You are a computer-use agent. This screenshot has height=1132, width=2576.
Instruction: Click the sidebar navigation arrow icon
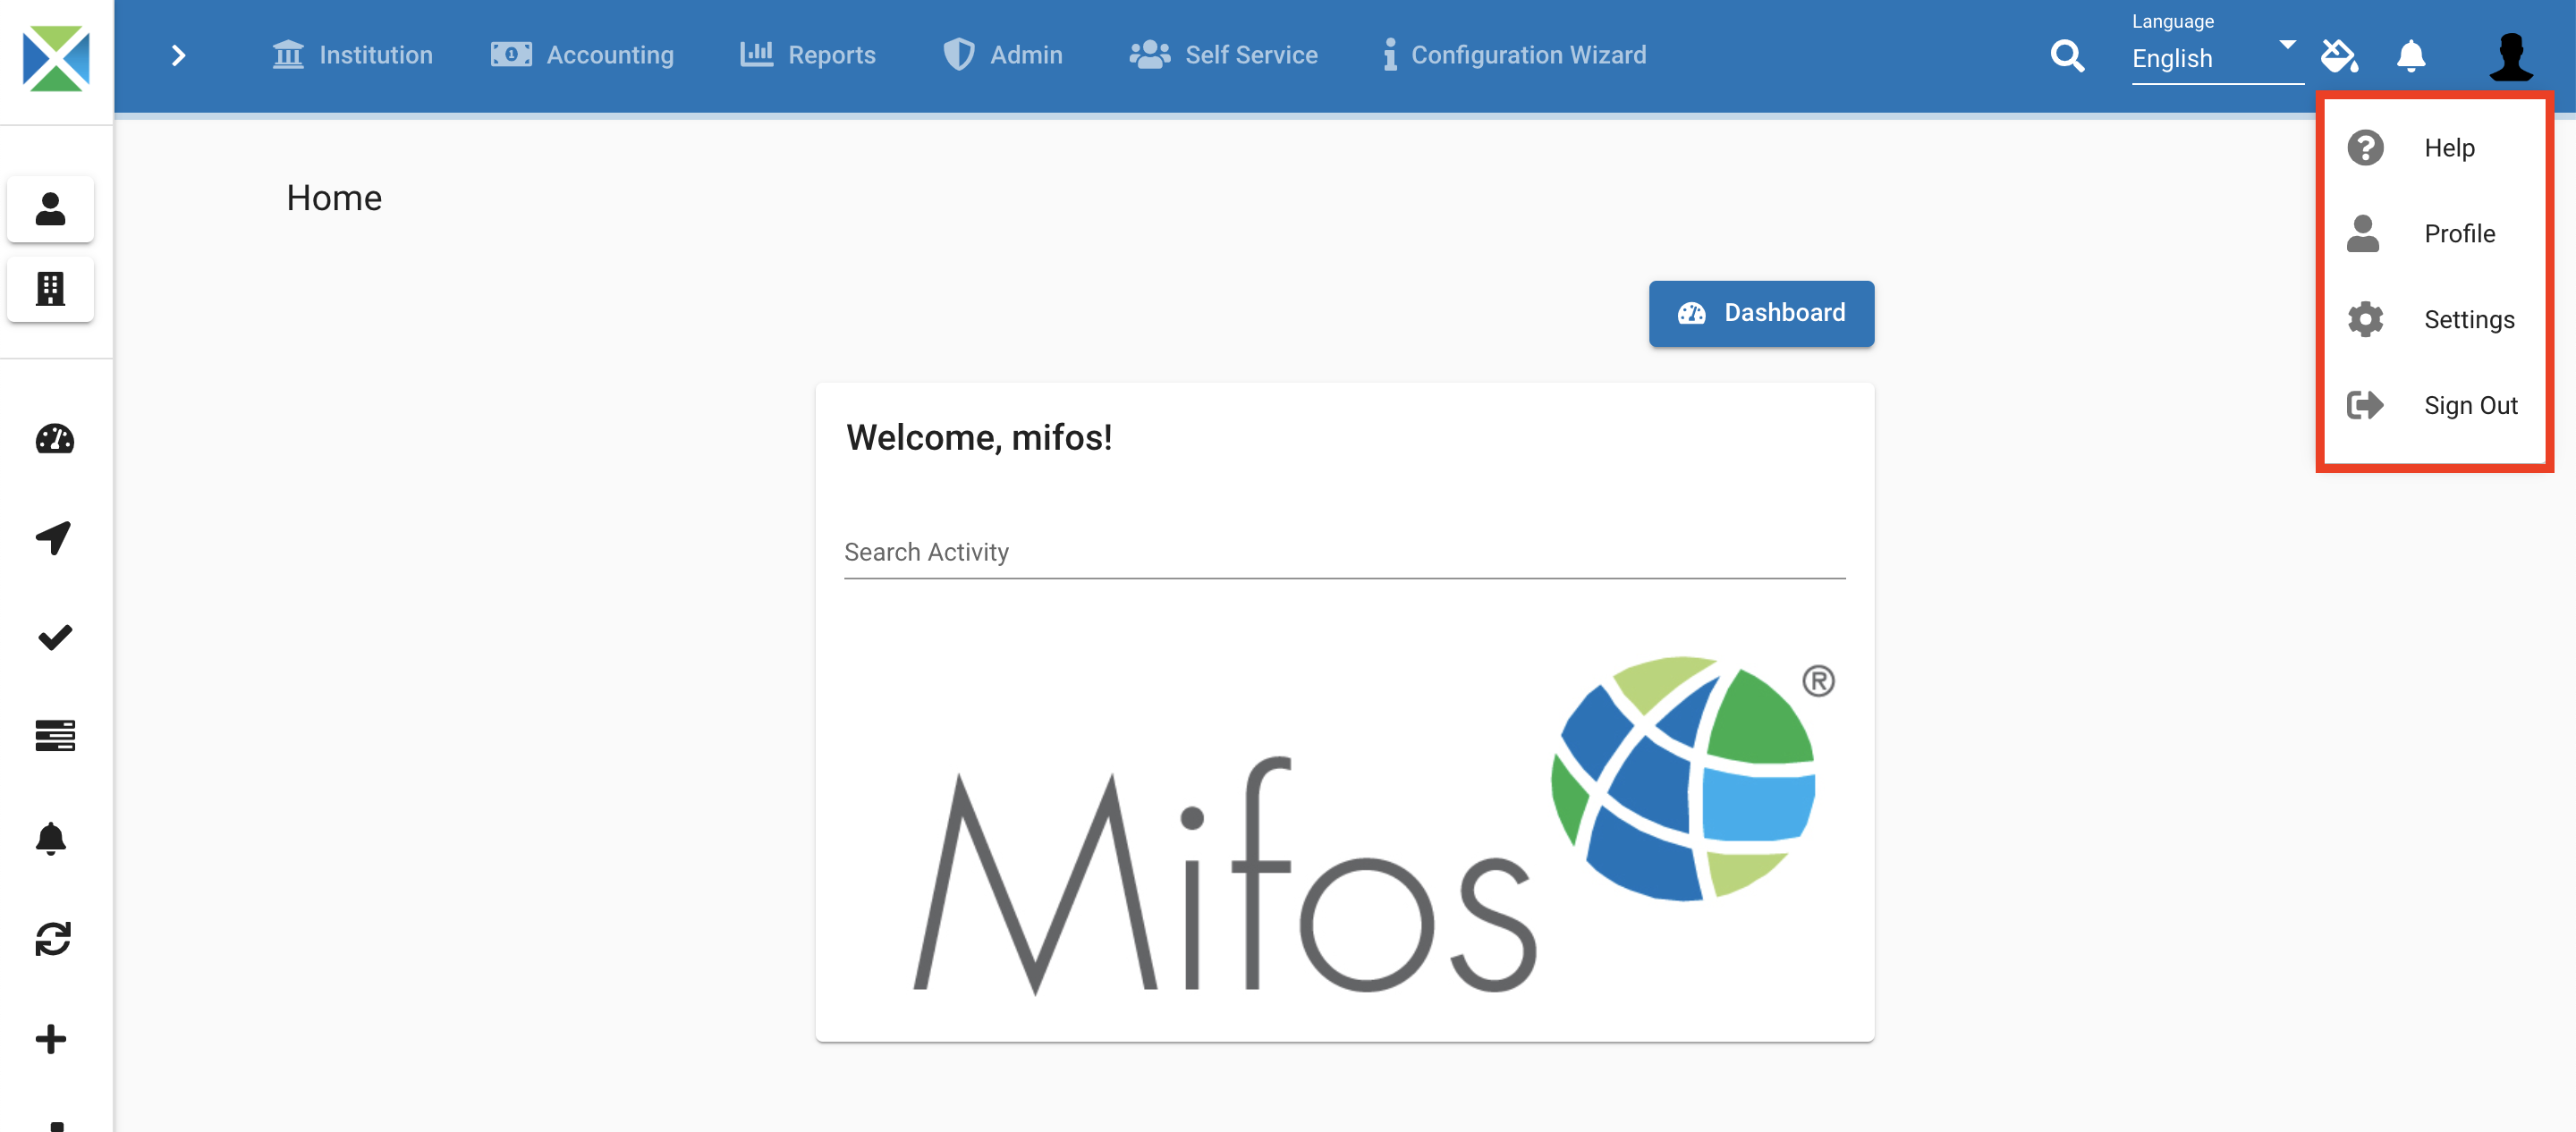pyautogui.click(x=53, y=538)
